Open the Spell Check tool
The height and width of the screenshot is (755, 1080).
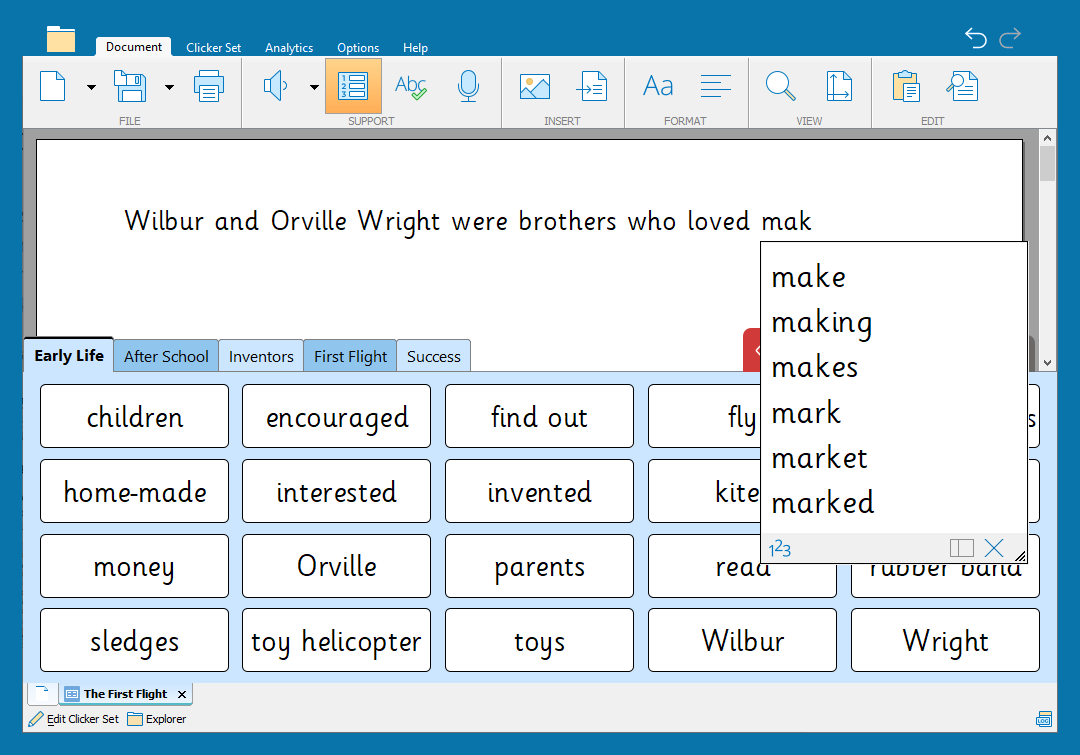pos(411,86)
